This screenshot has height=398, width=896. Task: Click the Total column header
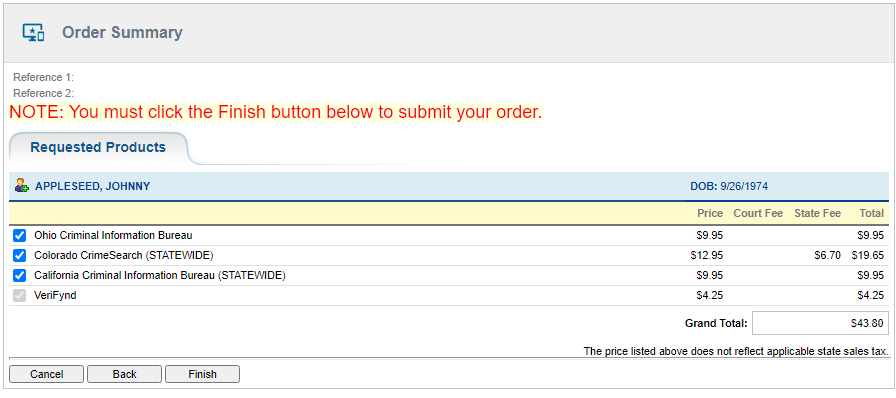click(x=871, y=213)
